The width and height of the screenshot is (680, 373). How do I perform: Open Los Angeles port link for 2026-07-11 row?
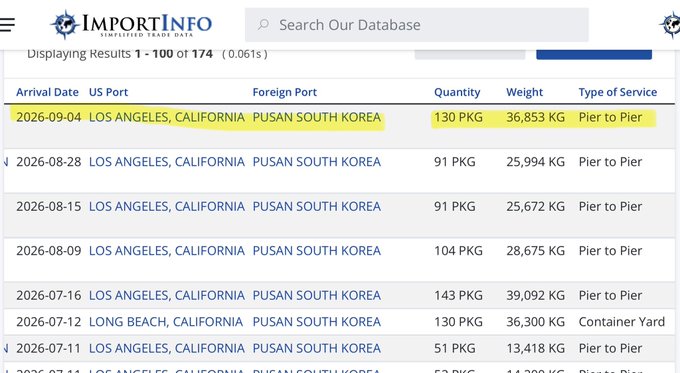click(x=167, y=348)
